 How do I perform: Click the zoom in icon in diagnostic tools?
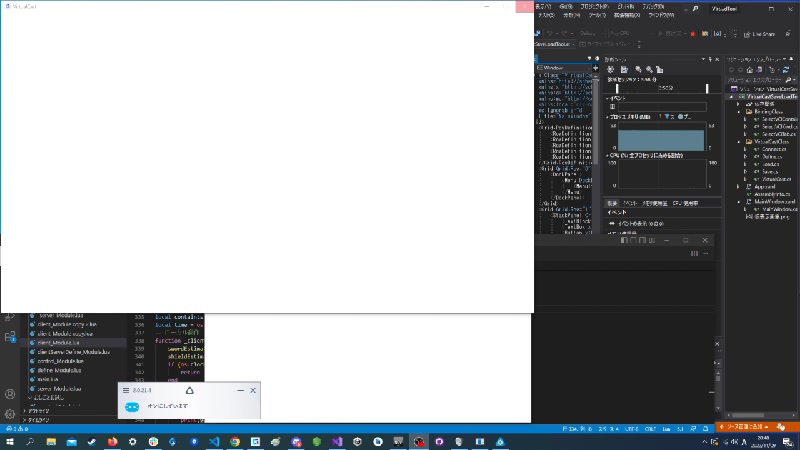[638, 69]
